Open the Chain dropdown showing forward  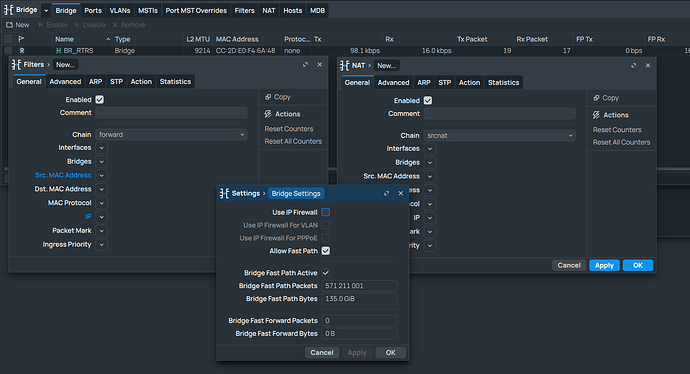(x=171, y=135)
